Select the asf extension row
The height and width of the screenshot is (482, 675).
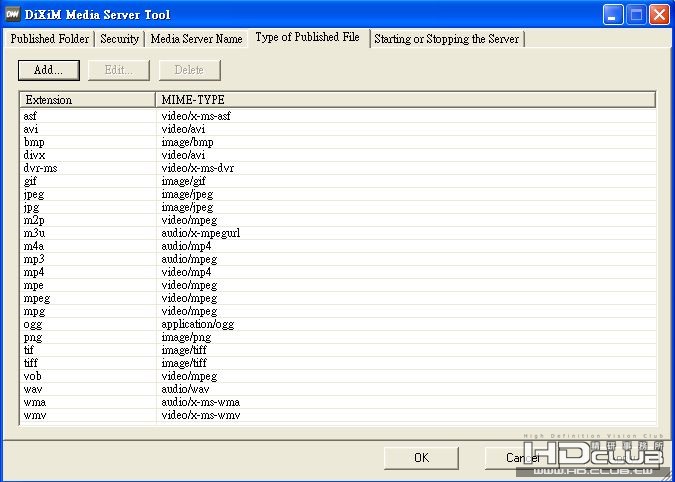point(338,116)
